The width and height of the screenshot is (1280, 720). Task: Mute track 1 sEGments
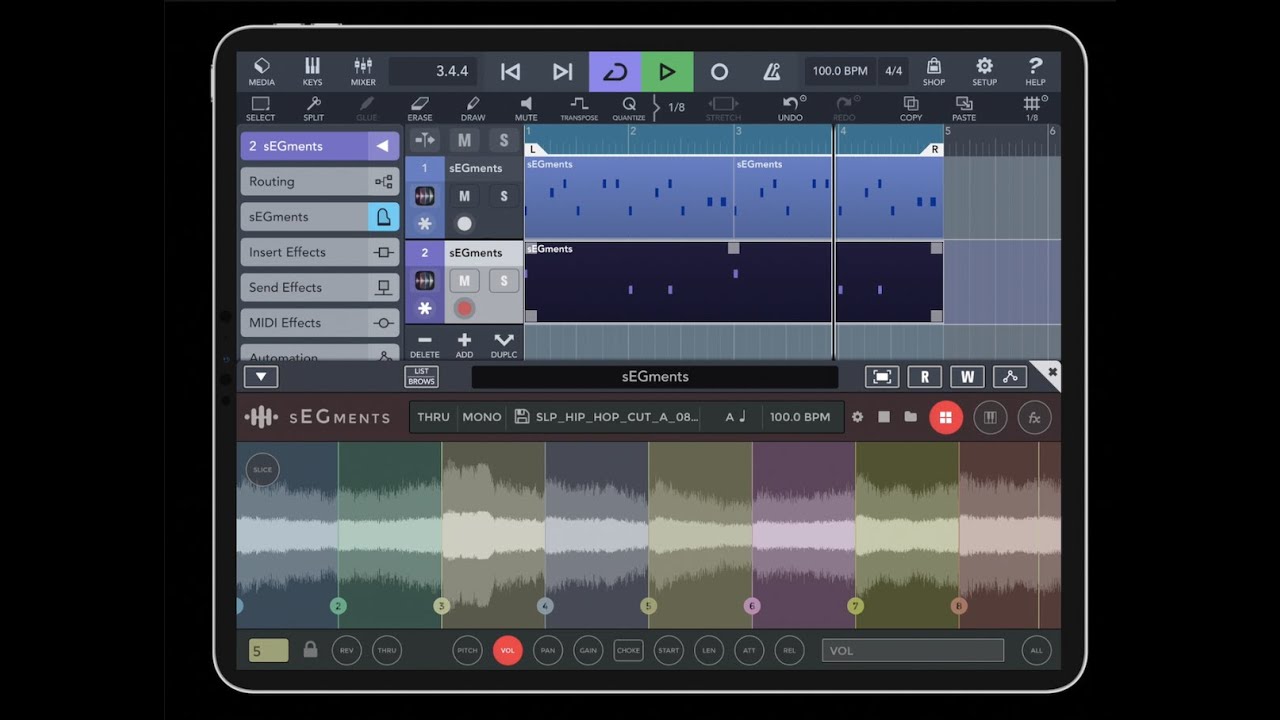click(x=464, y=196)
